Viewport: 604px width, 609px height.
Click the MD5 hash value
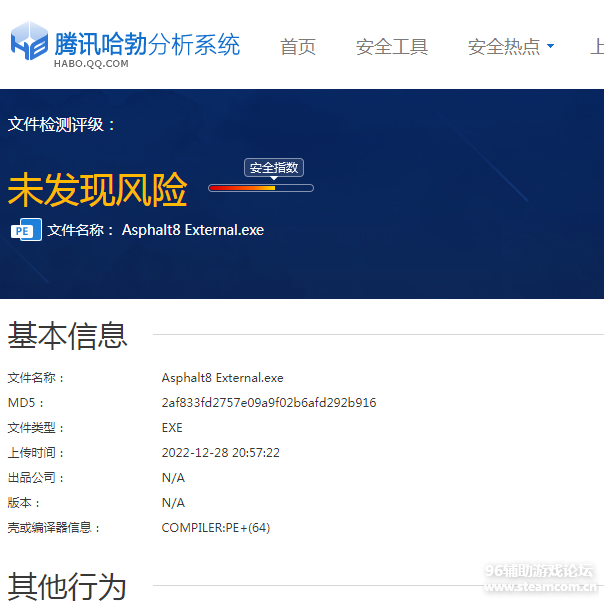tap(269, 403)
